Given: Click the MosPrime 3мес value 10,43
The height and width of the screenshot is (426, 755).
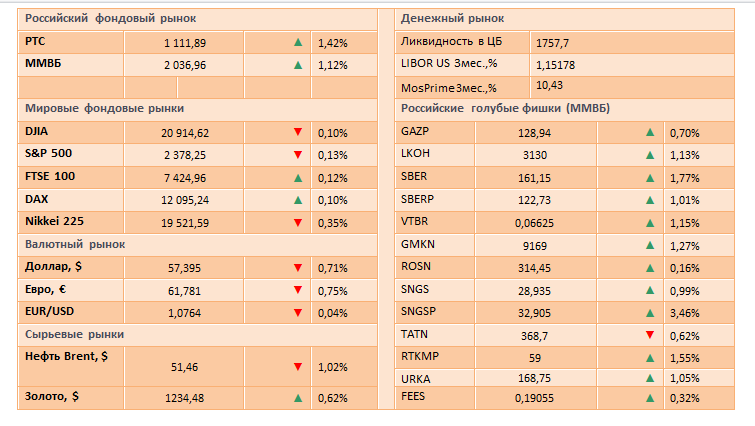Looking at the screenshot, I should click(551, 86).
